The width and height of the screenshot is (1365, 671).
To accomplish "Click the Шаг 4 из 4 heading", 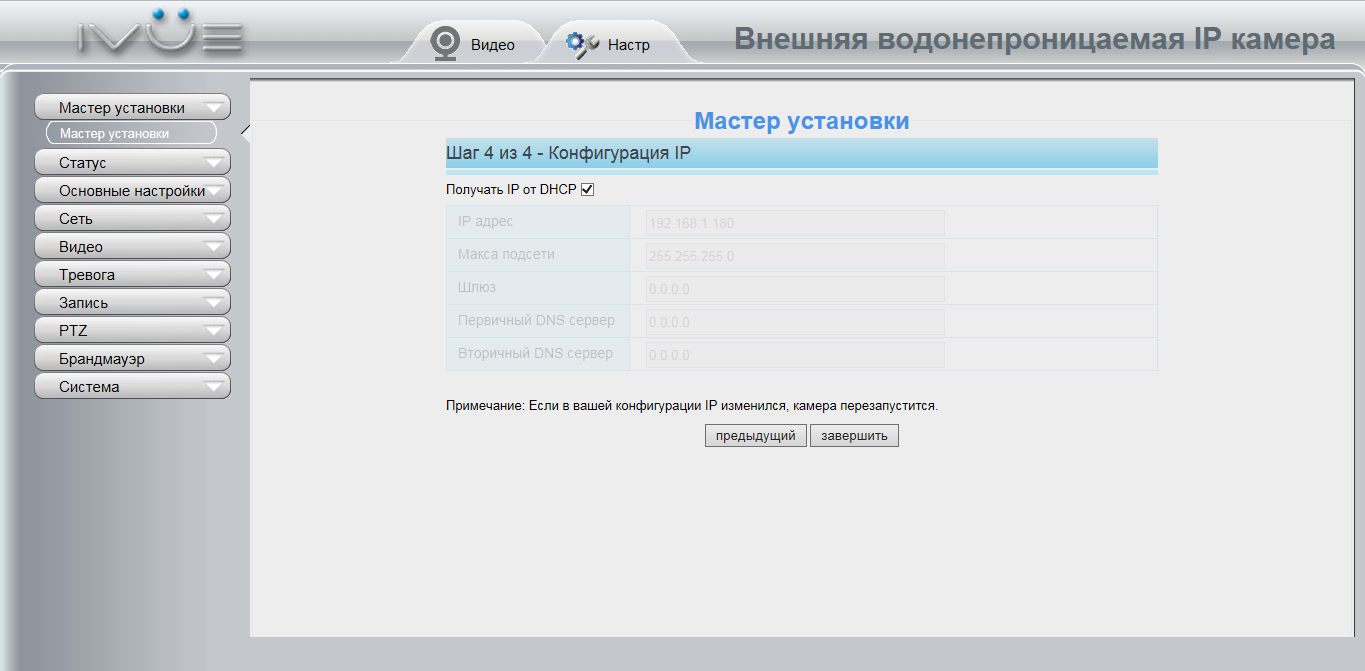I will 568,153.
